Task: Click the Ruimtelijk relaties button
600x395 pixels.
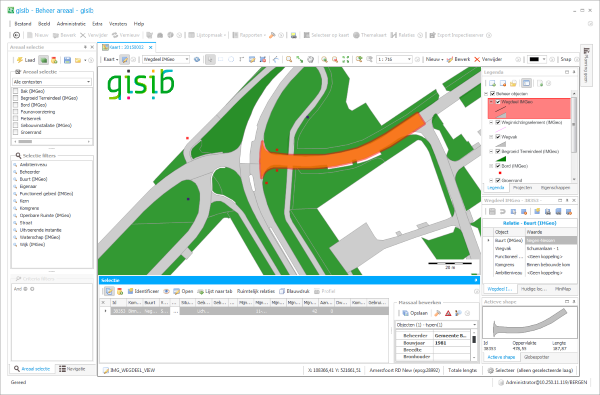Action: [x=256, y=291]
